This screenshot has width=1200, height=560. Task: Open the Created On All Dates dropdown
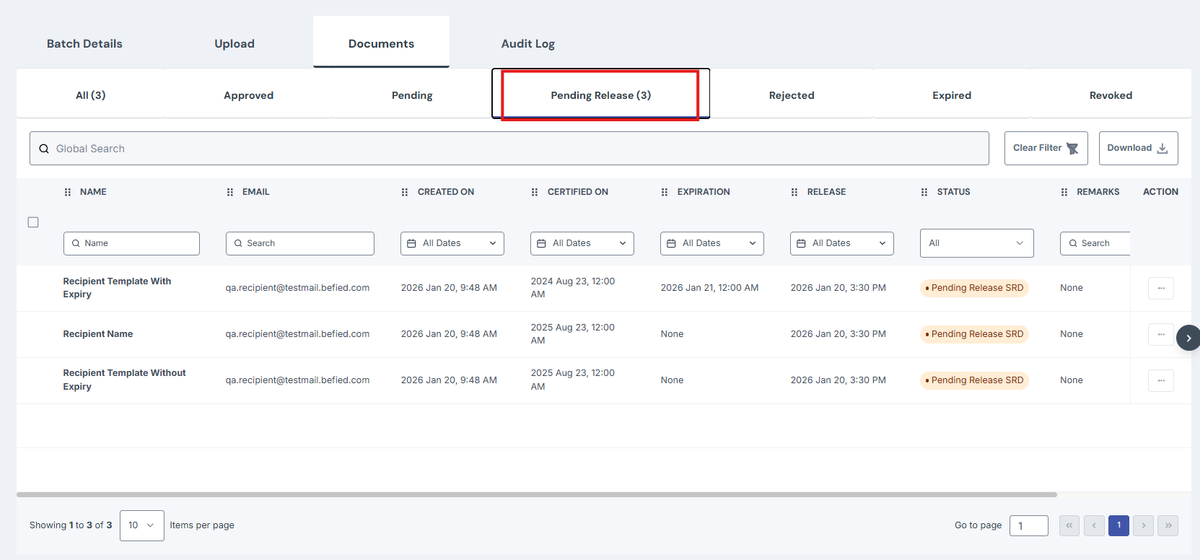tap(452, 243)
